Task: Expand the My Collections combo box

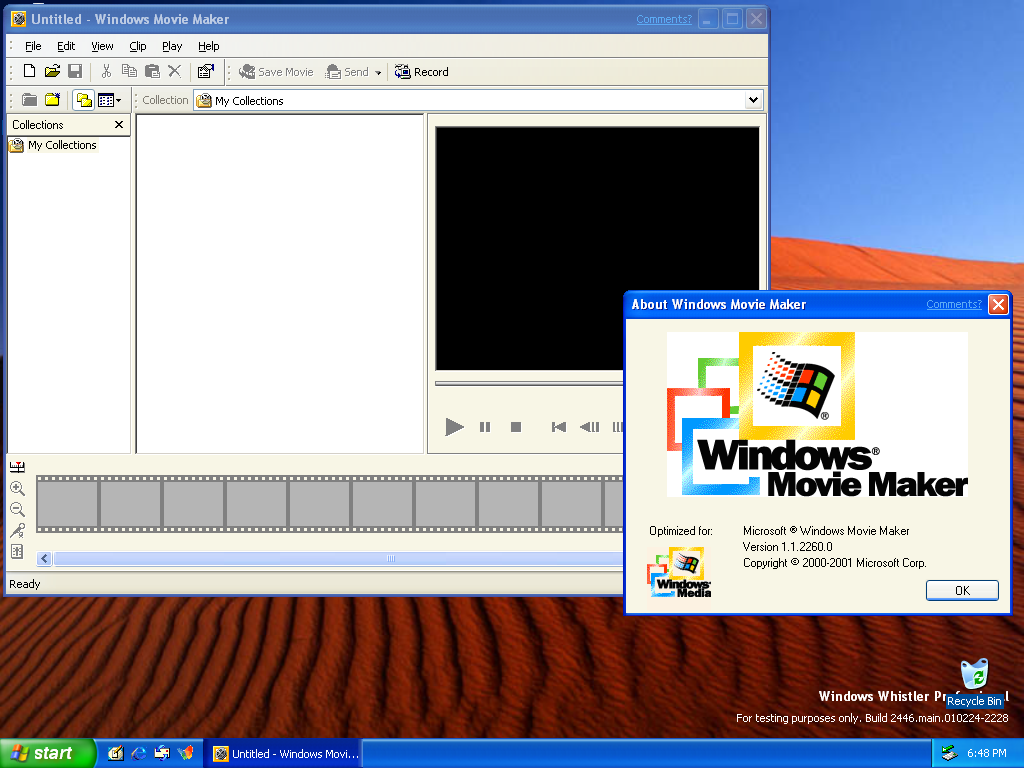Action: tap(753, 100)
